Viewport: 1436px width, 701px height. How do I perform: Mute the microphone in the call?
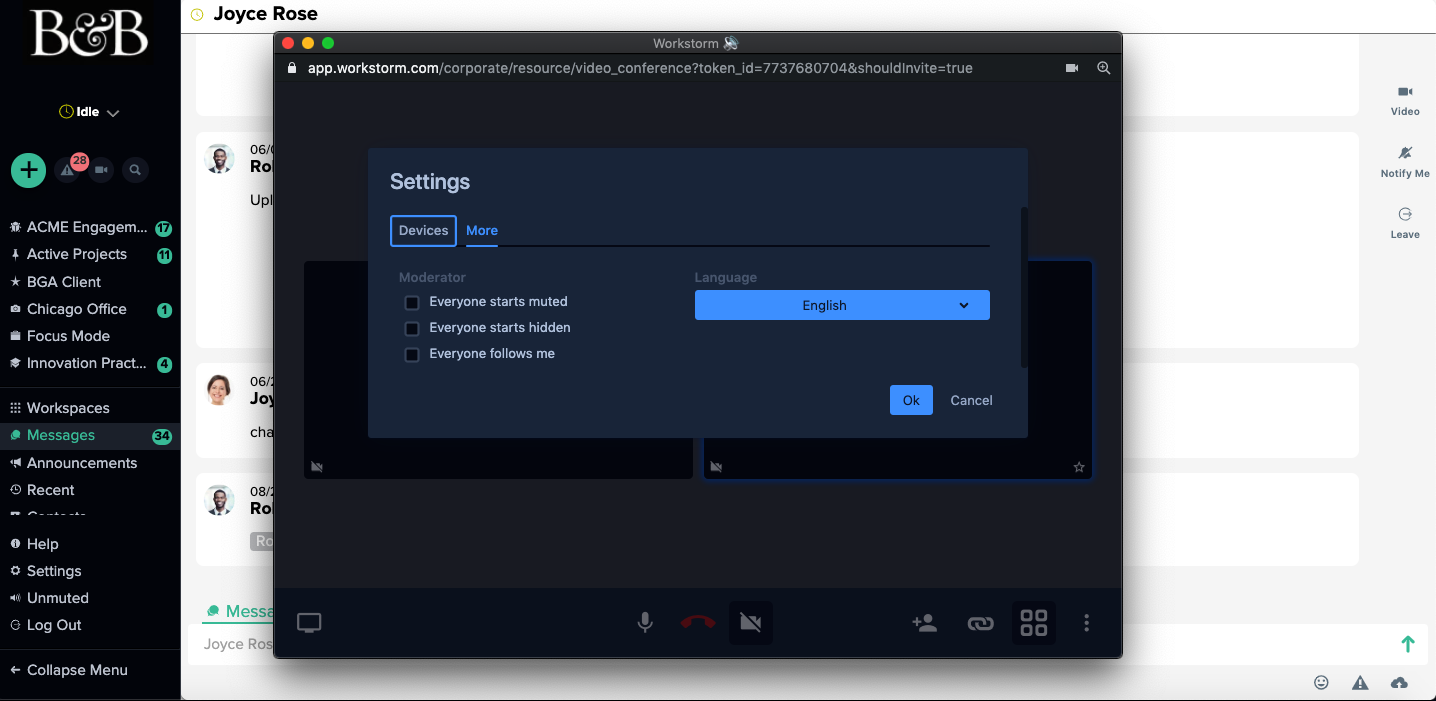pos(645,623)
